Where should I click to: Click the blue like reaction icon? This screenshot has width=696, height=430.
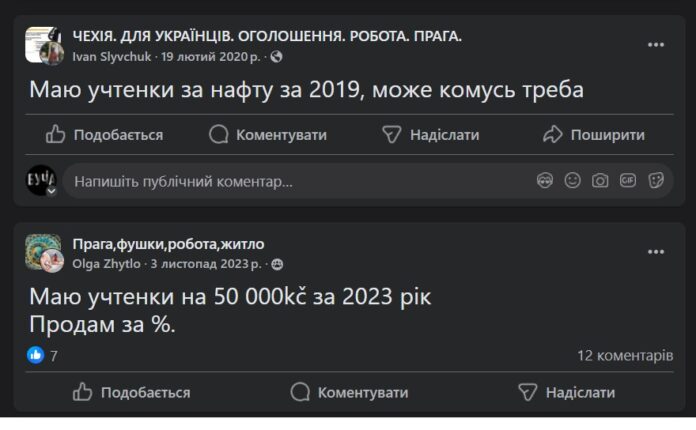tap(36, 355)
